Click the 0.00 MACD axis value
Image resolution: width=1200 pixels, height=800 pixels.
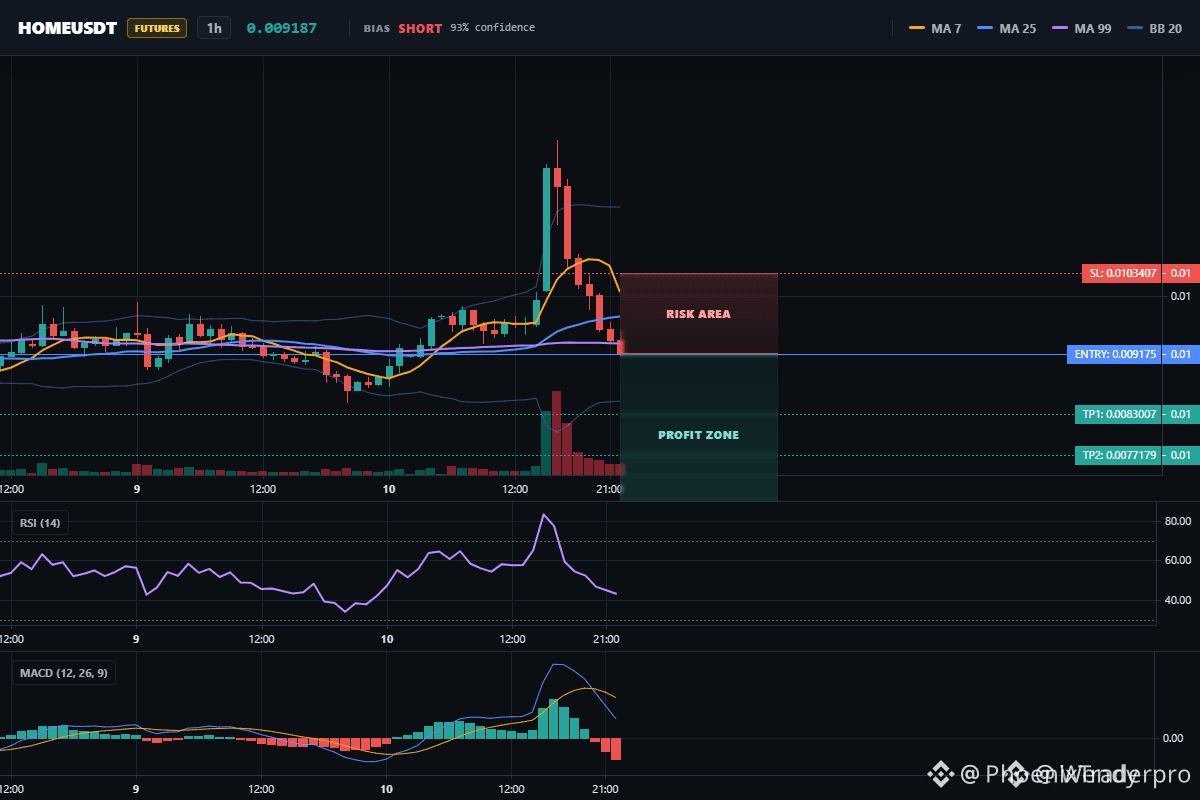pos(1175,738)
